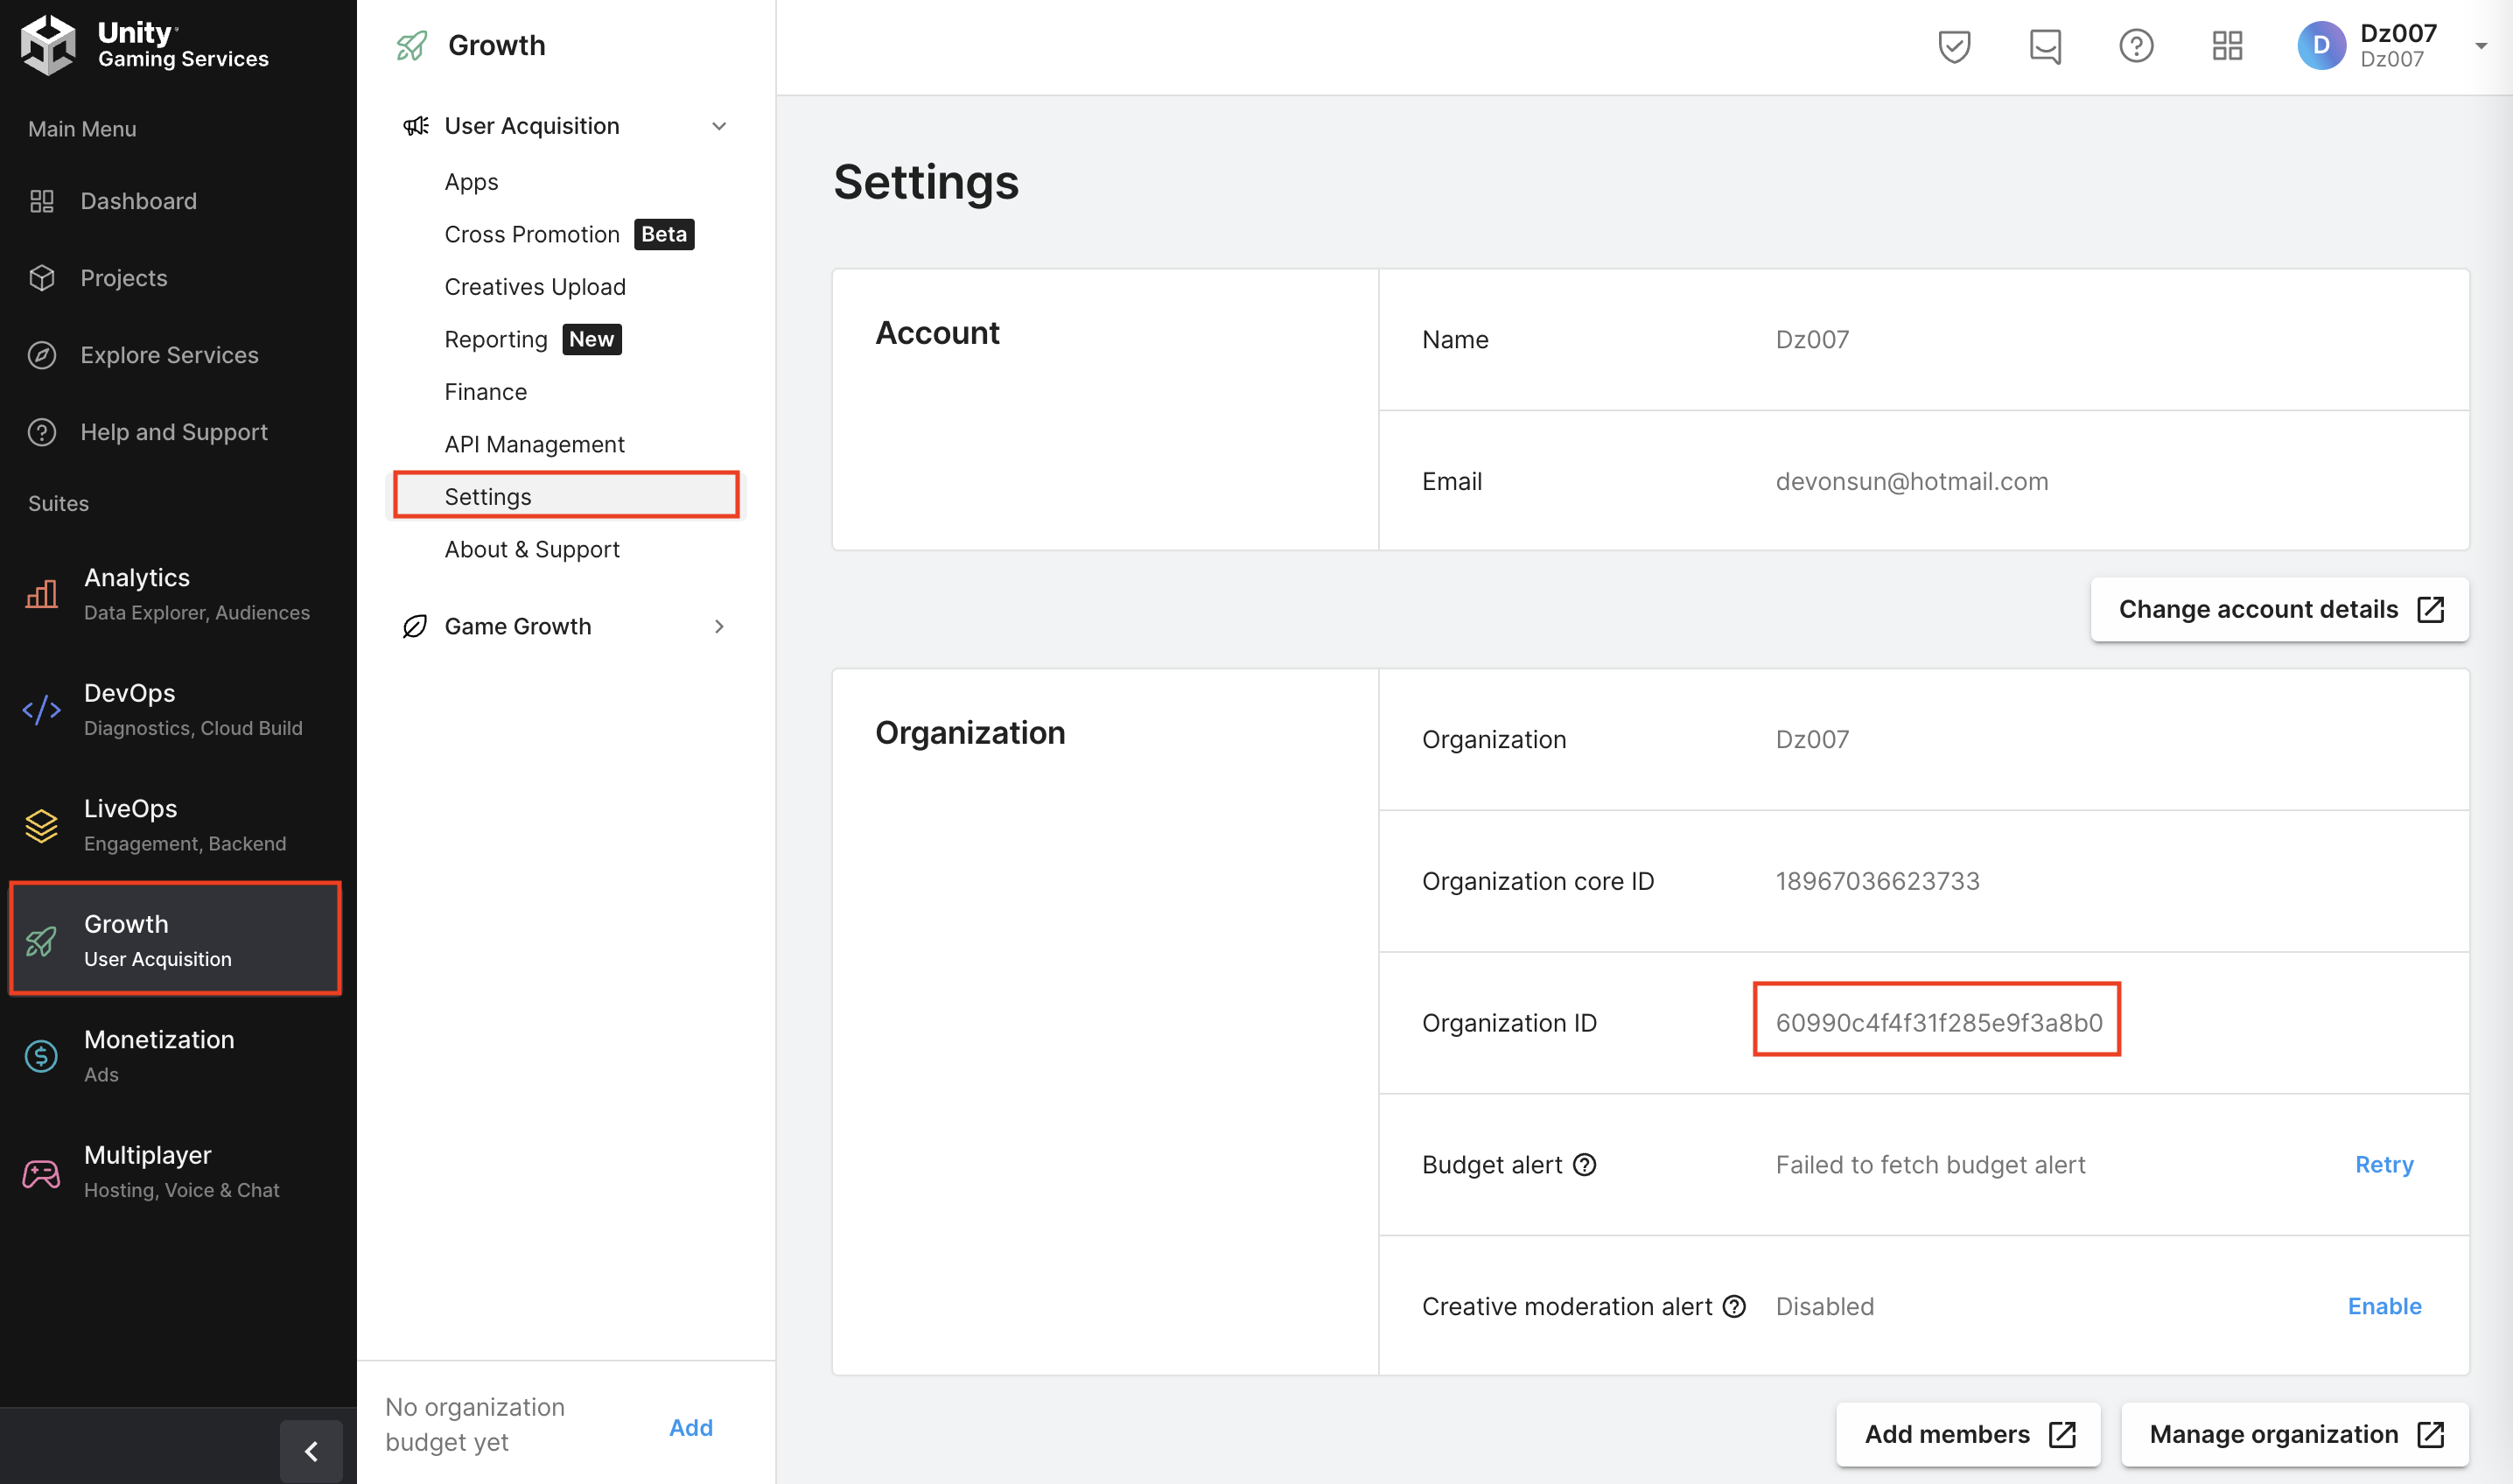Go to Creatives Upload page
The height and width of the screenshot is (1484, 2513).
[x=535, y=287]
